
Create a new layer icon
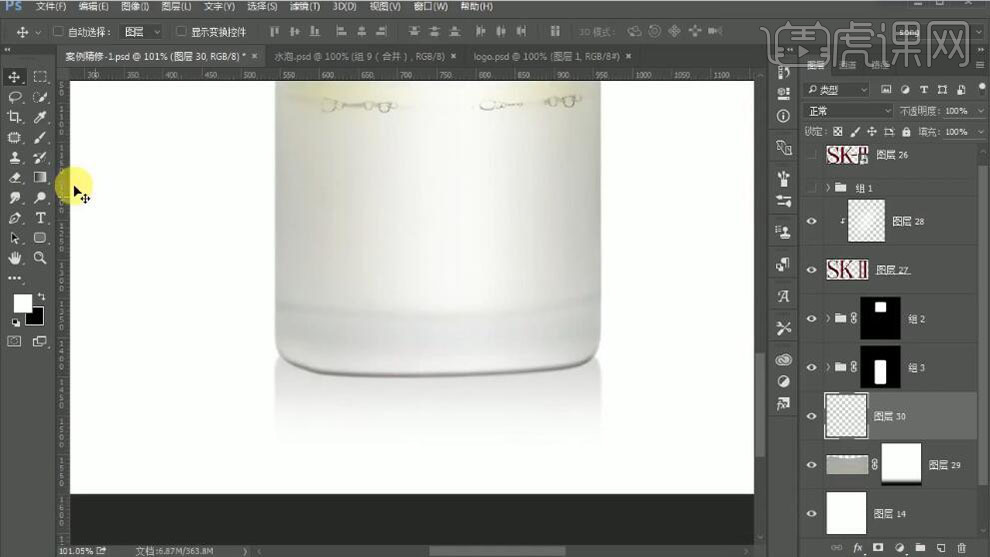pyautogui.click(x=941, y=548)
